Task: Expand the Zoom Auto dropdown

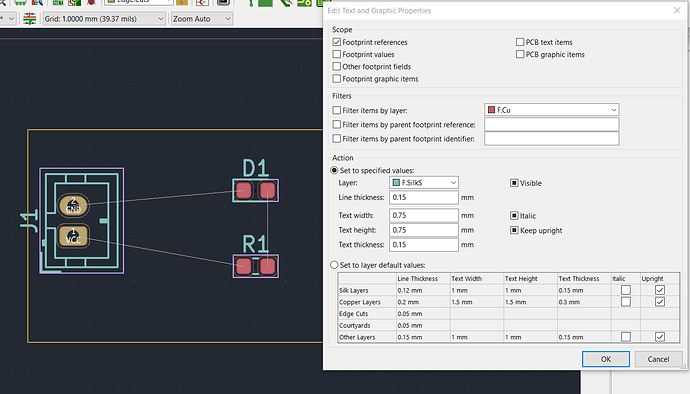Action: (x=202, y=18)
